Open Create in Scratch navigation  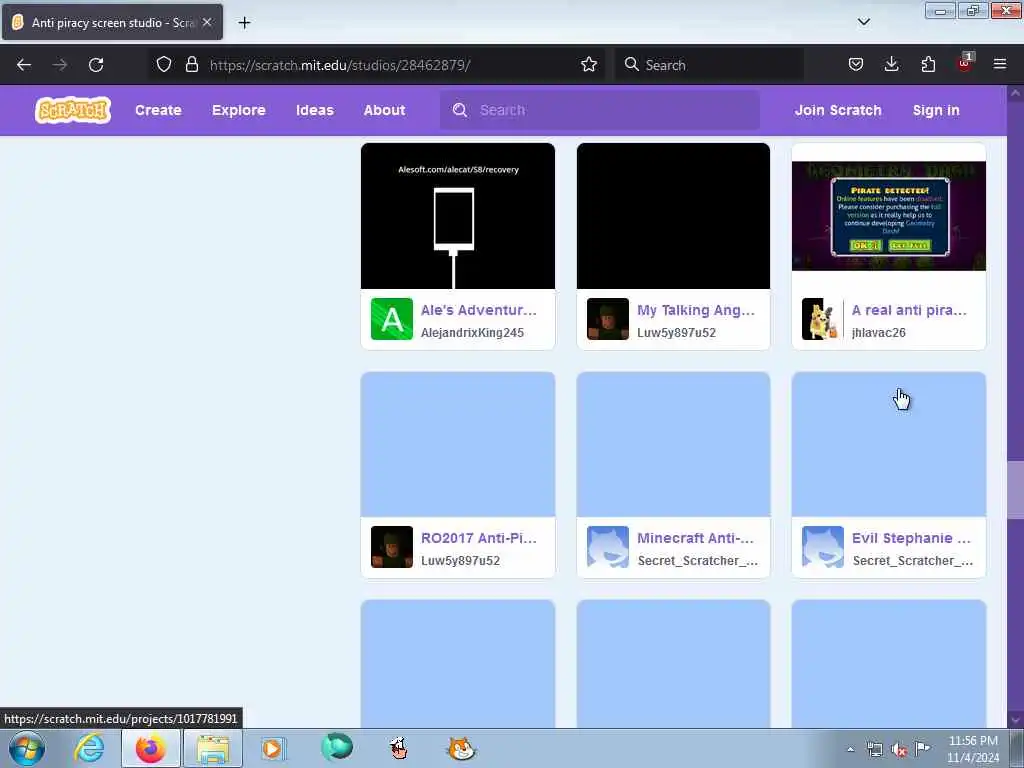point(158,110)
